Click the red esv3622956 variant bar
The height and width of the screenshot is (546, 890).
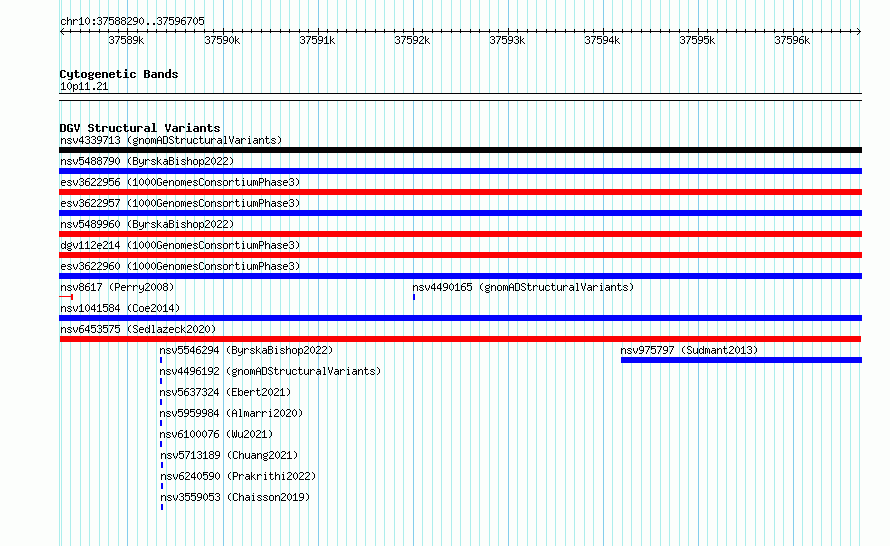point(460,192)
